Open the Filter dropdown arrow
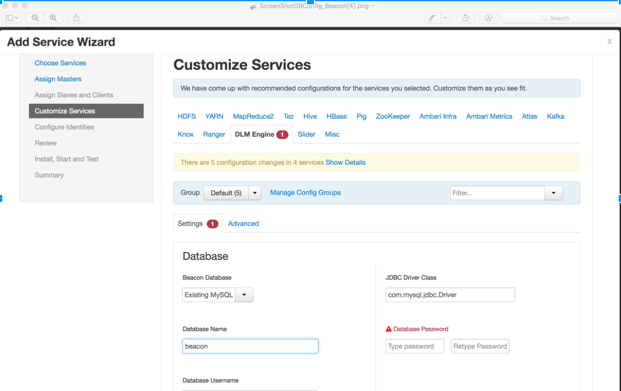621x391 pixels. pyautogui.click(x=553, y=193)
